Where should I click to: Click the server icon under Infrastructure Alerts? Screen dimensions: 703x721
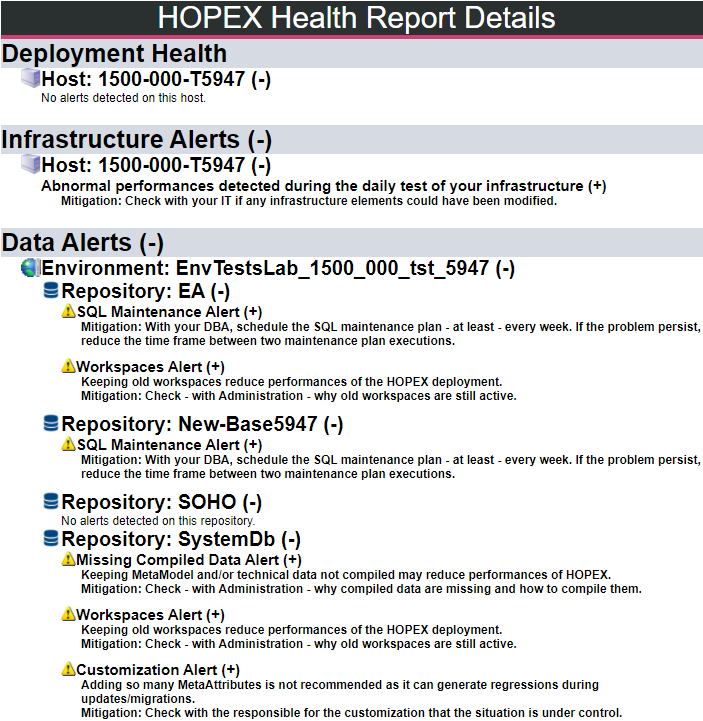30,163
